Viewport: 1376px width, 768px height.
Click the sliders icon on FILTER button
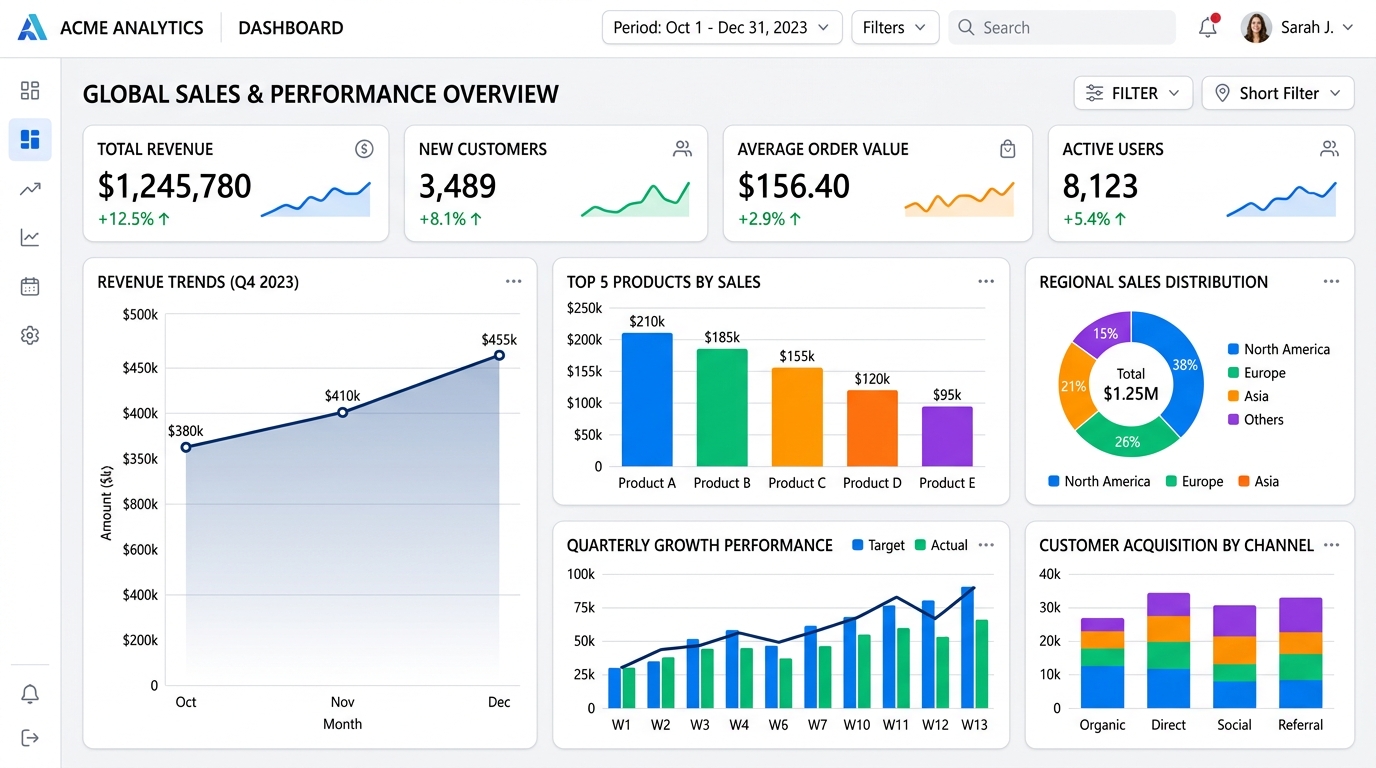[x=1095, y=93]
